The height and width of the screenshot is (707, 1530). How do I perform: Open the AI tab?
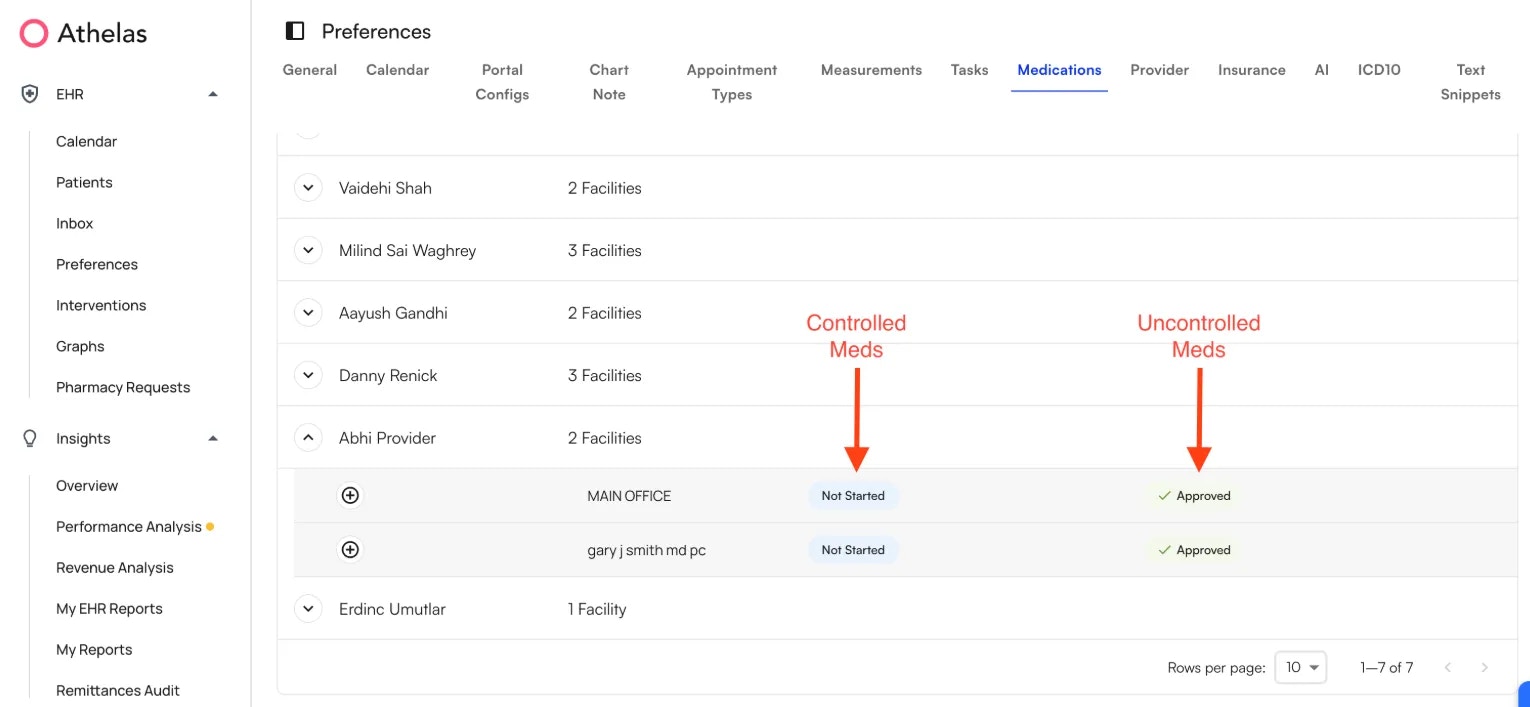coord(1321,70)
